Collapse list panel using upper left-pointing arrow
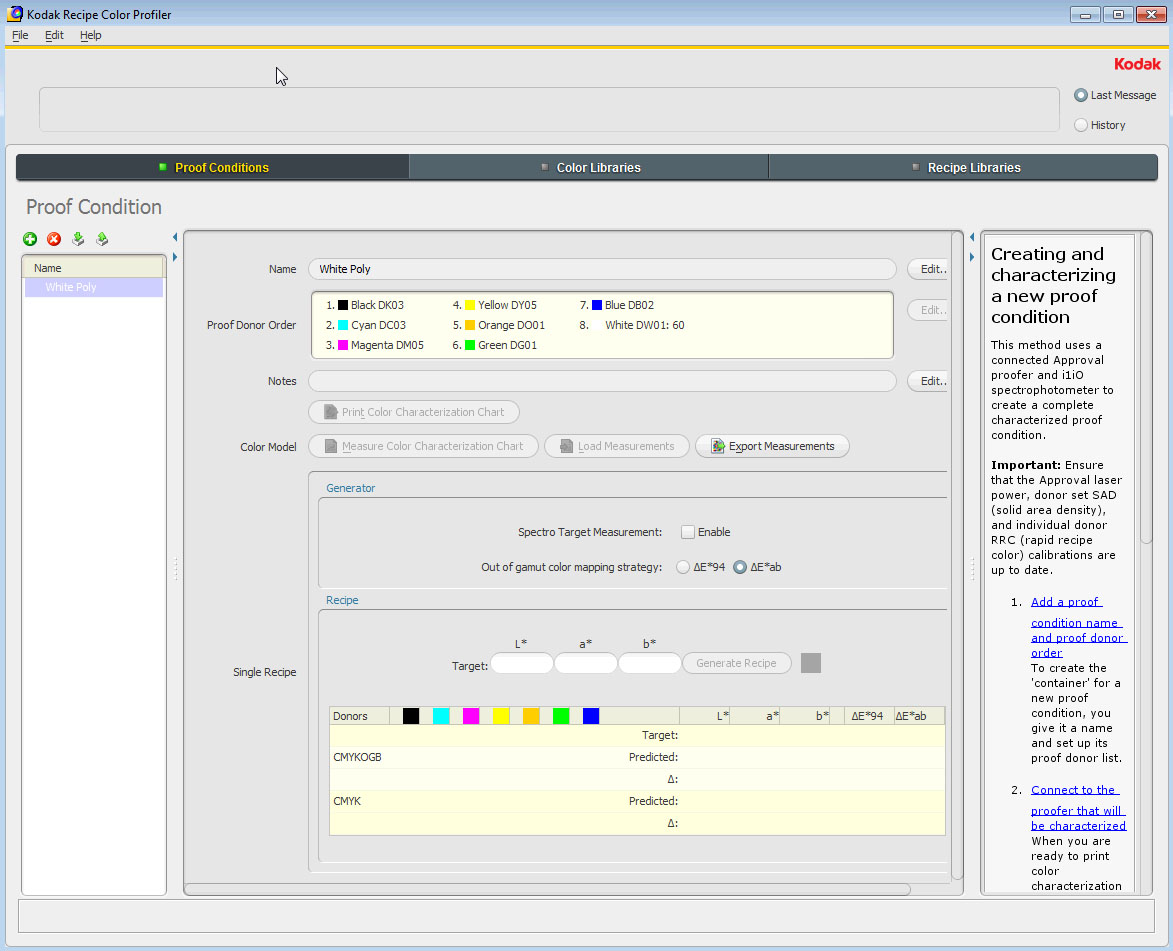The width and height of the screenshot is (1173, 951). [x=175, y=237]
